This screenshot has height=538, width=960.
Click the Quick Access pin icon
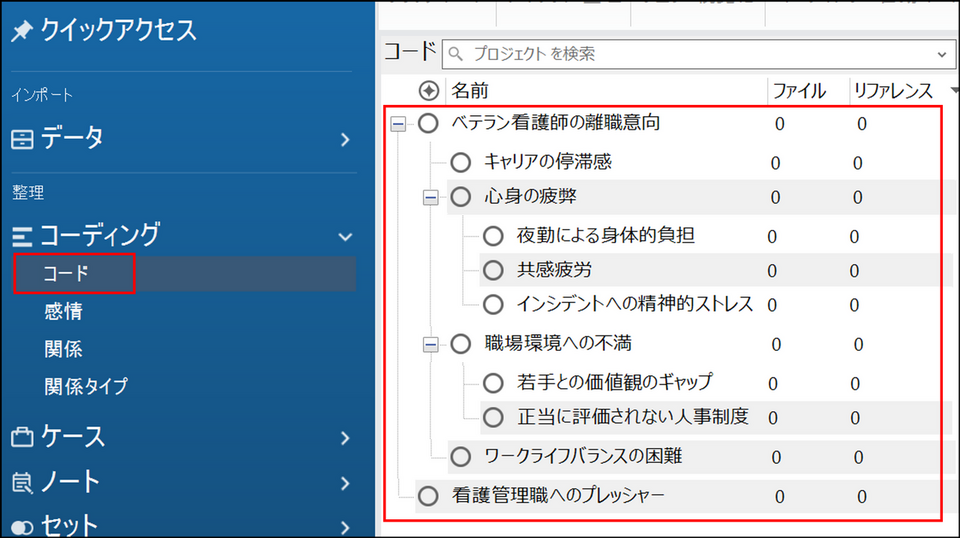click(22, 32)
